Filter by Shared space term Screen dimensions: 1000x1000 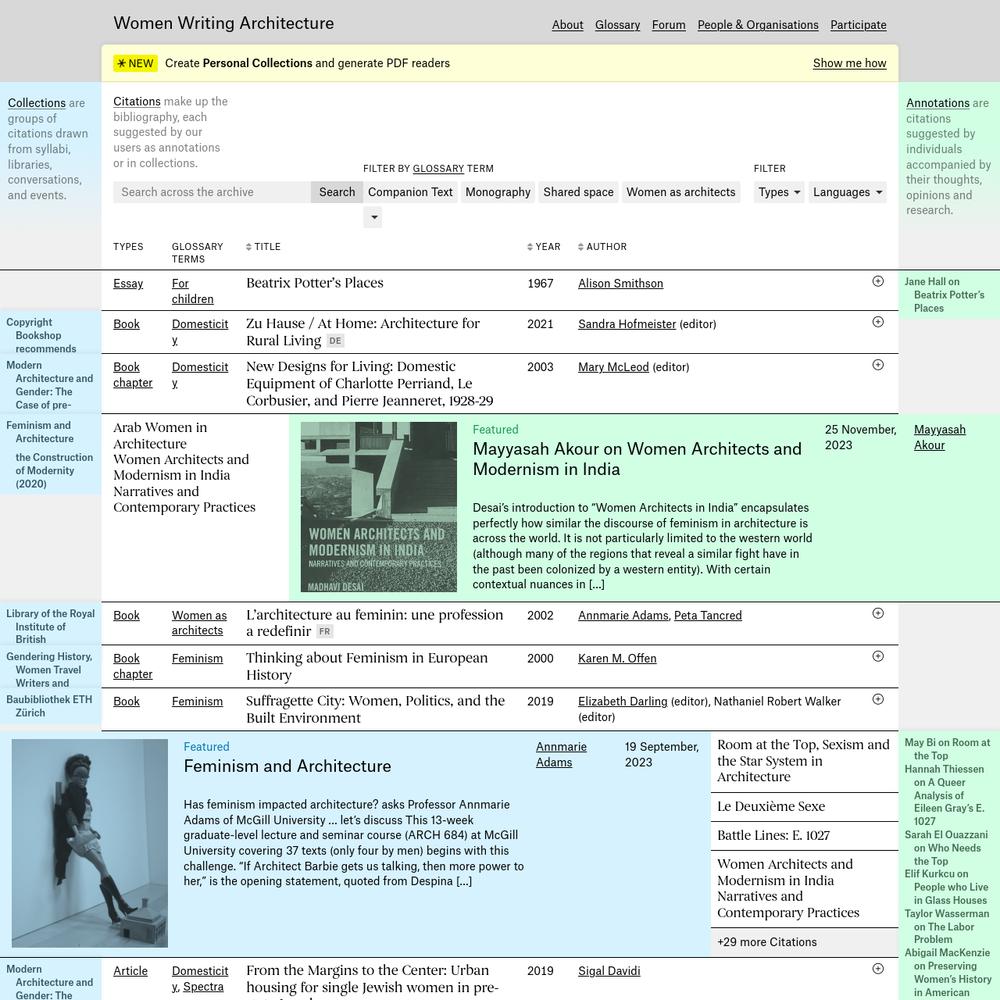pos(578,192)
